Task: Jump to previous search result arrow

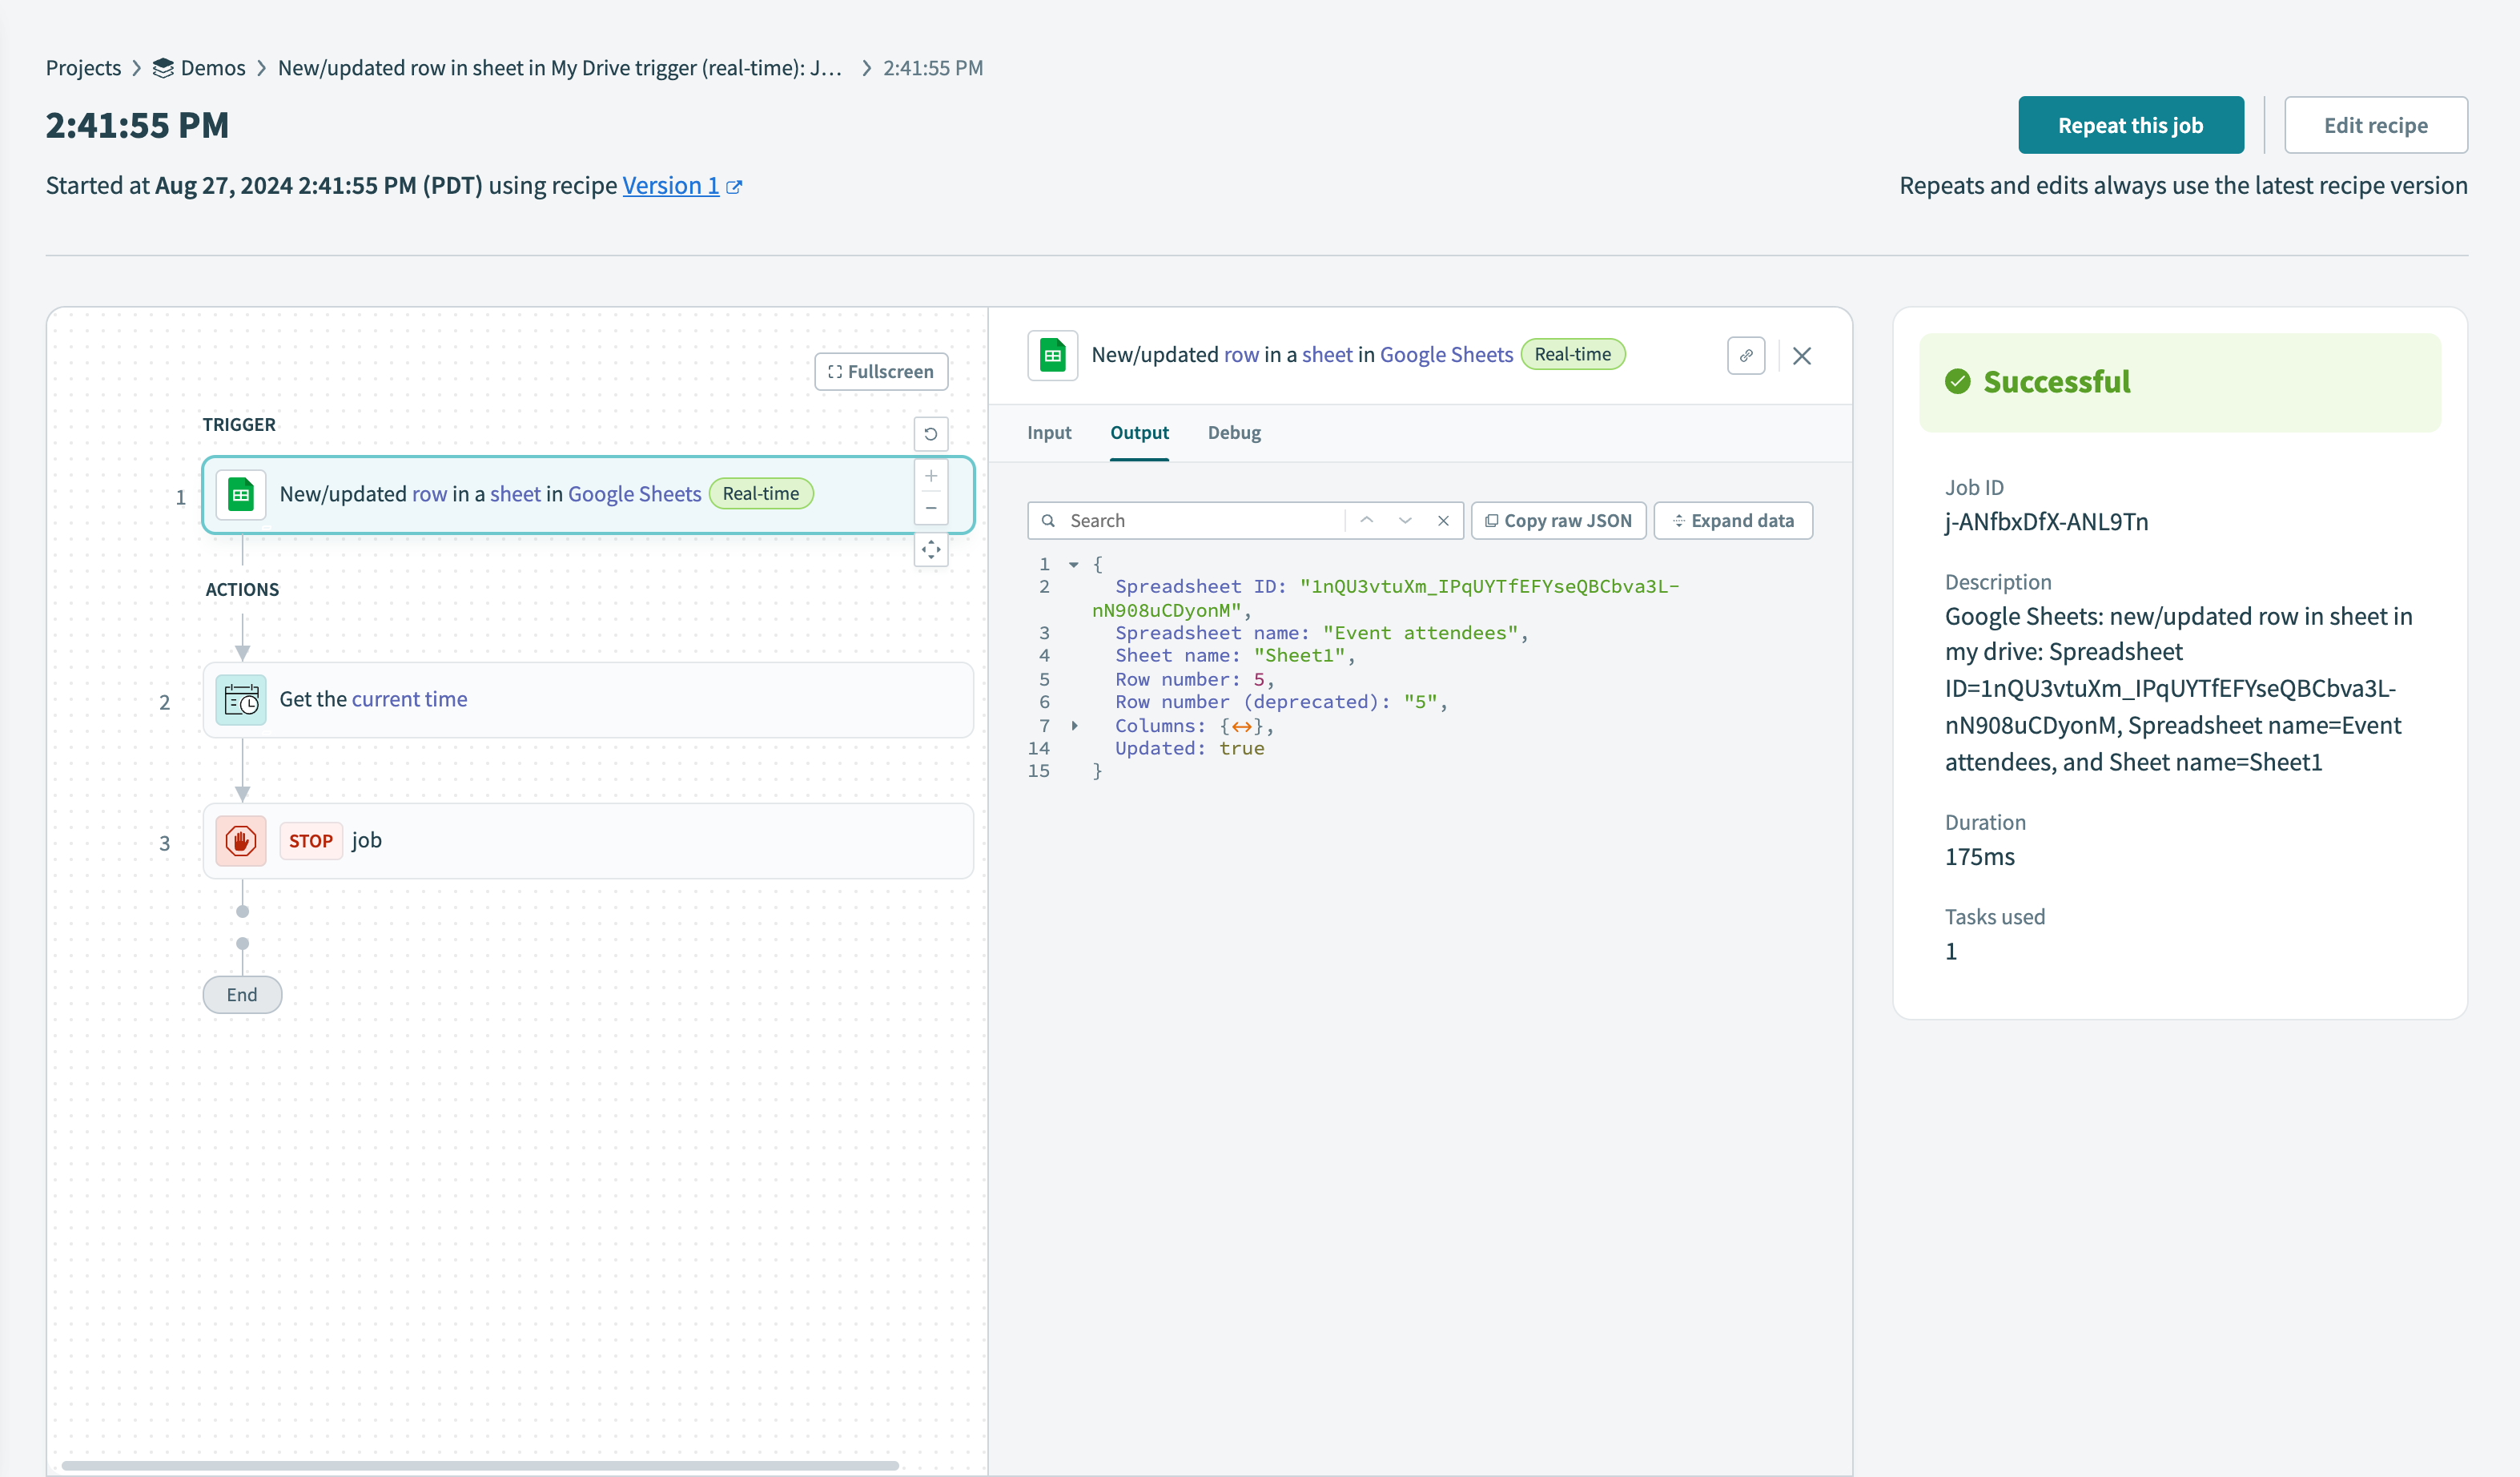Action: point(1366,520)
